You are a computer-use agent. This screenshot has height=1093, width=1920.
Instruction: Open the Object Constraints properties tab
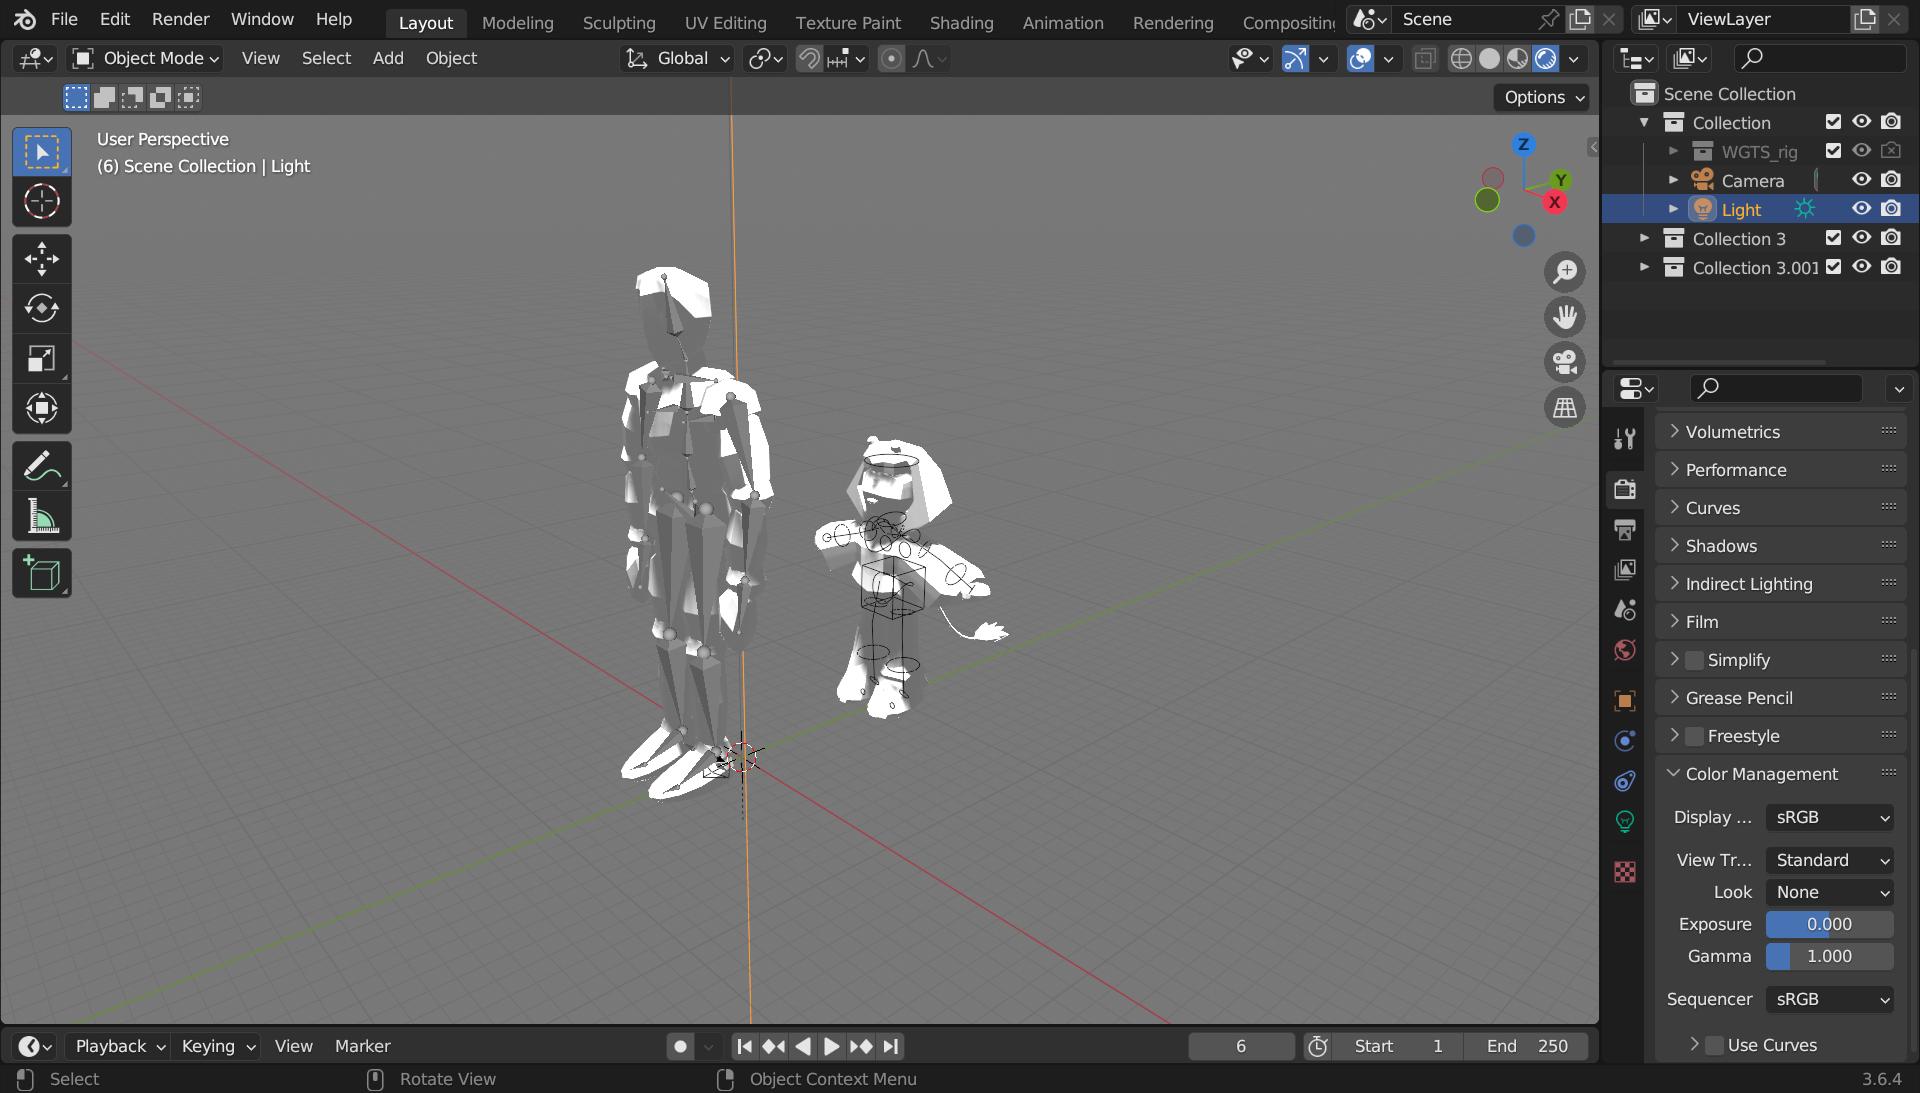(1625, 781)
